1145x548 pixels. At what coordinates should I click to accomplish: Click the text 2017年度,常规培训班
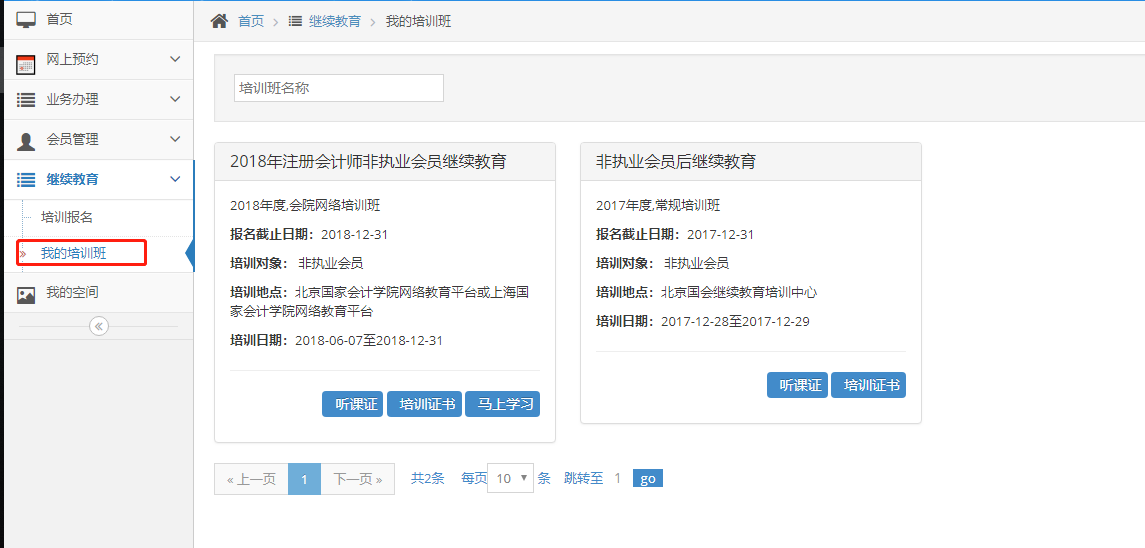point(658,205)
